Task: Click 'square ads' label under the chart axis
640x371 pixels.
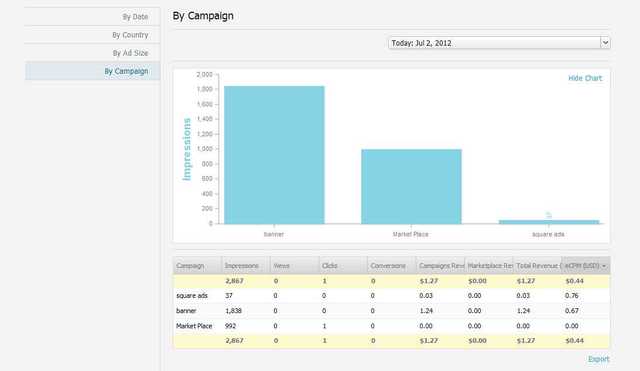Action: coord(548,234)
